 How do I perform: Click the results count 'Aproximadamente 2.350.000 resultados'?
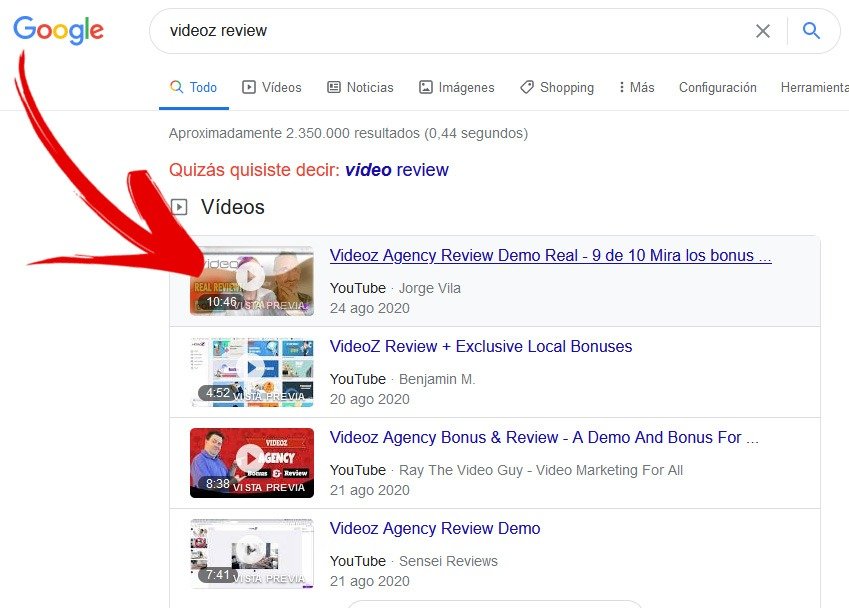click(x=294, y=133)
